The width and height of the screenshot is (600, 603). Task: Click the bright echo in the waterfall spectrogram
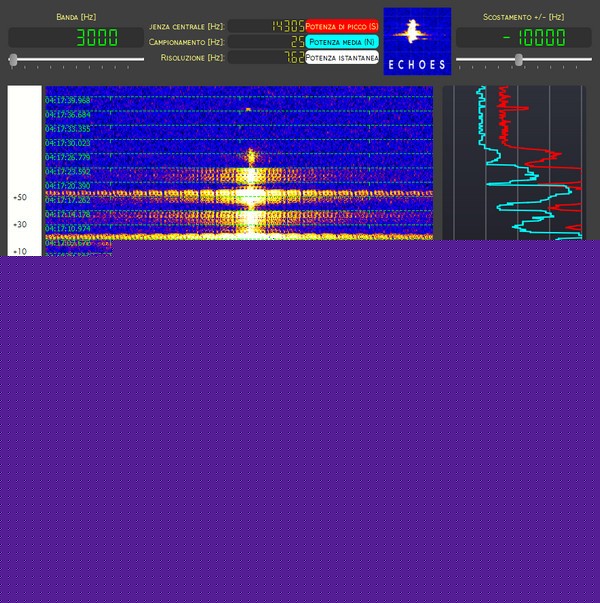[x=250, y=157]
